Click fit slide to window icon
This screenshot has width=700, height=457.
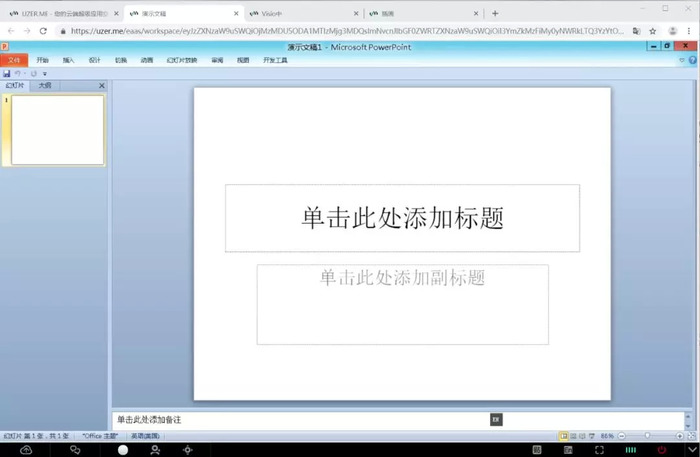tap(692, 436)
